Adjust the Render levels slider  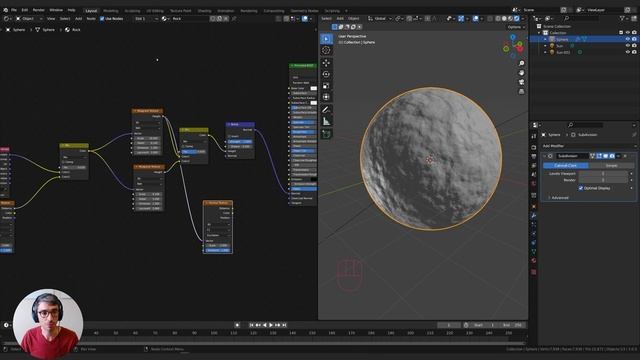pyautogui.click(x=603, y=180)
